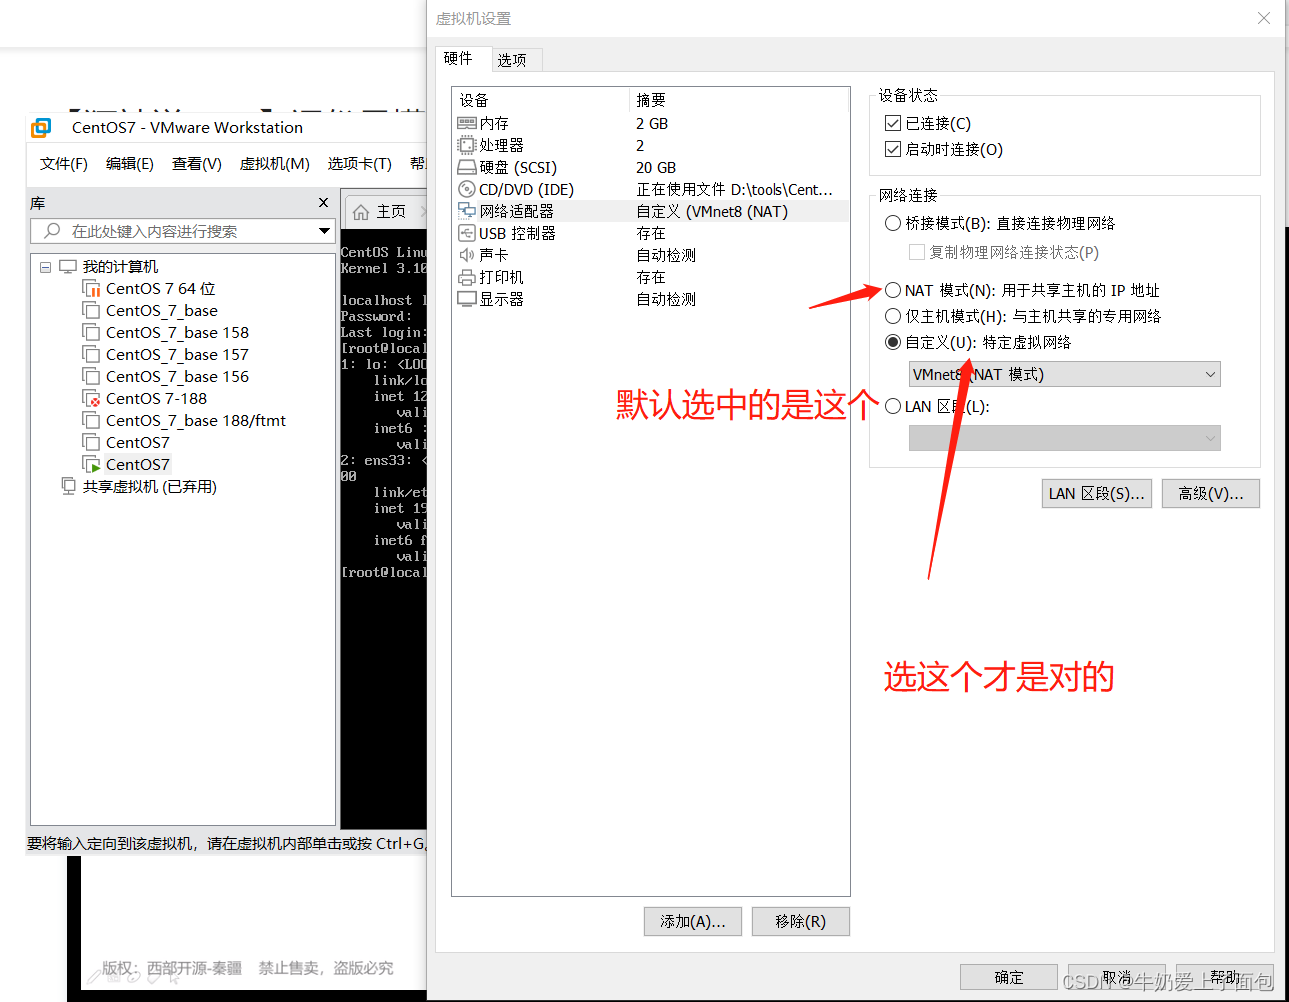Screen dimensions: 1289x1002
Task: Click the CentOS 7-188 error VM icon
Action: tap(91, 398)
